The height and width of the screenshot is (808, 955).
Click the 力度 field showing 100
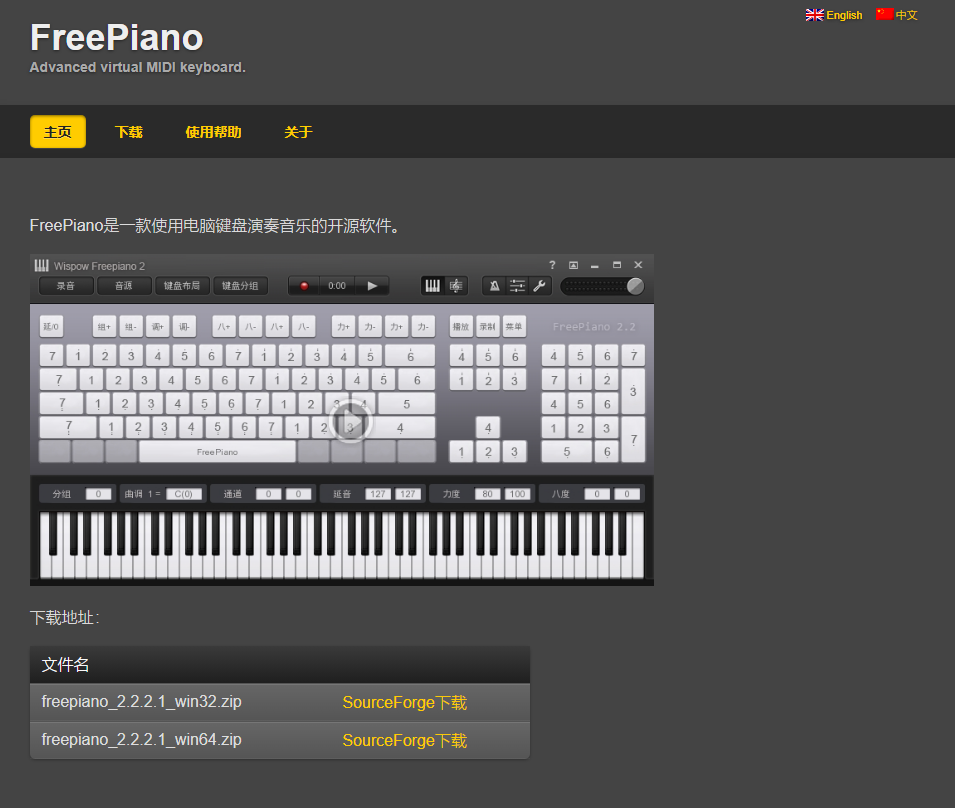pos(517,494)
